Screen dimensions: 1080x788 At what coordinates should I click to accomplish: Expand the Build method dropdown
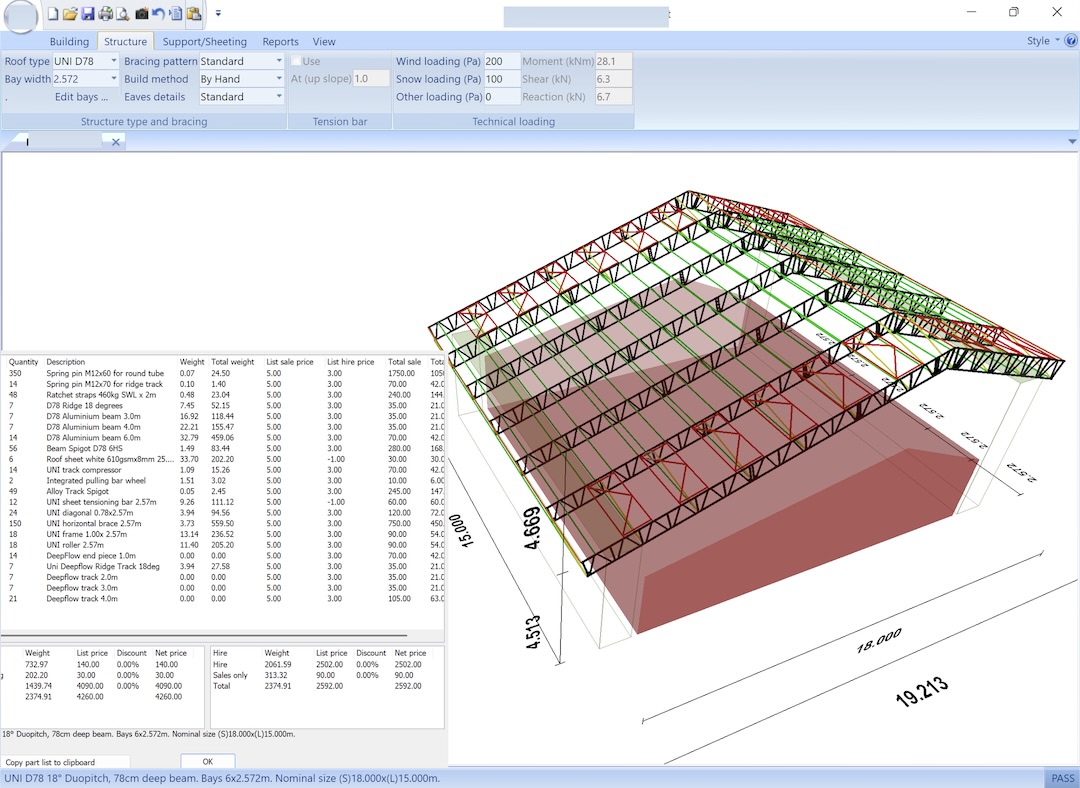point(277,79)
